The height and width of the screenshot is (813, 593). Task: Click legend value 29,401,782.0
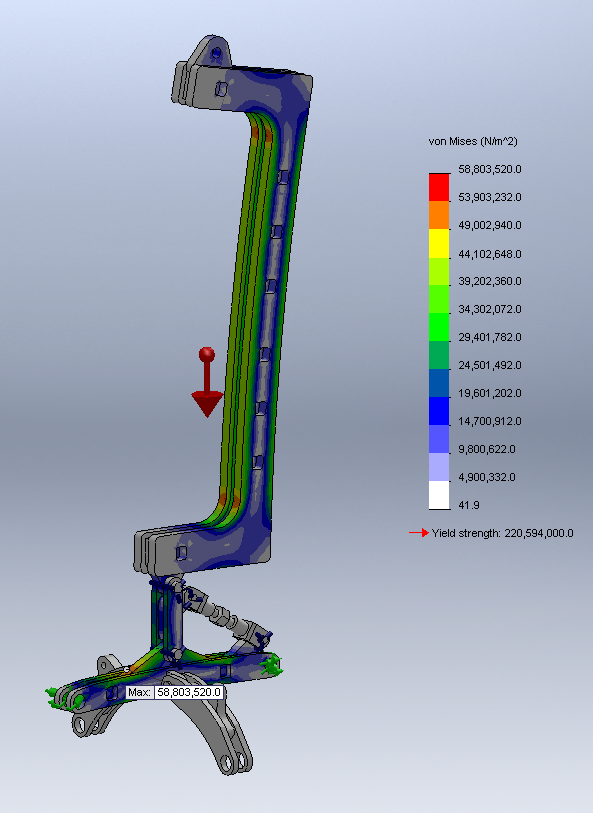pyautogui.click(x=490, y=337)
